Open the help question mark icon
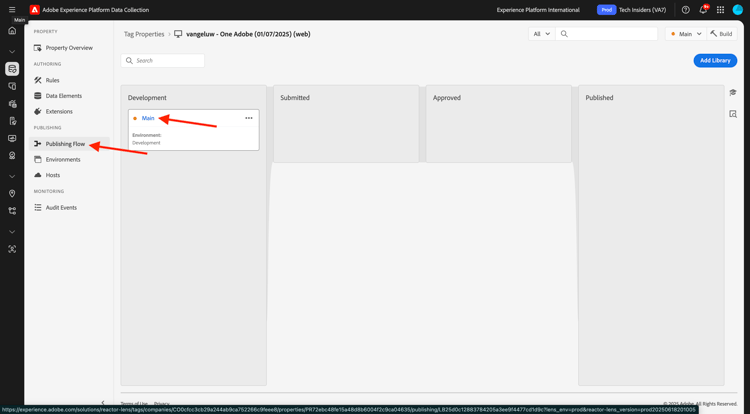 tap(685, 10)
